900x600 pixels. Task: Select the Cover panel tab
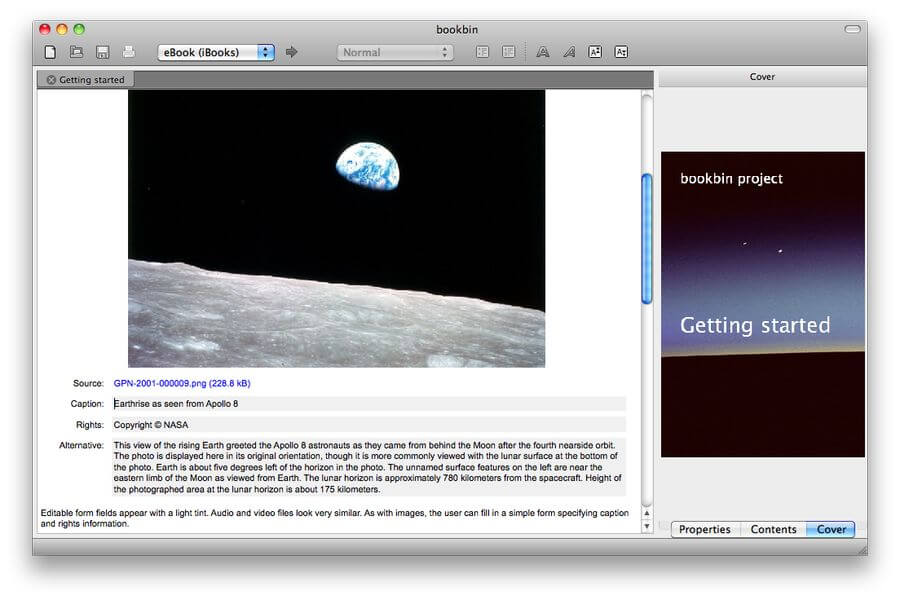pos(831,529)
